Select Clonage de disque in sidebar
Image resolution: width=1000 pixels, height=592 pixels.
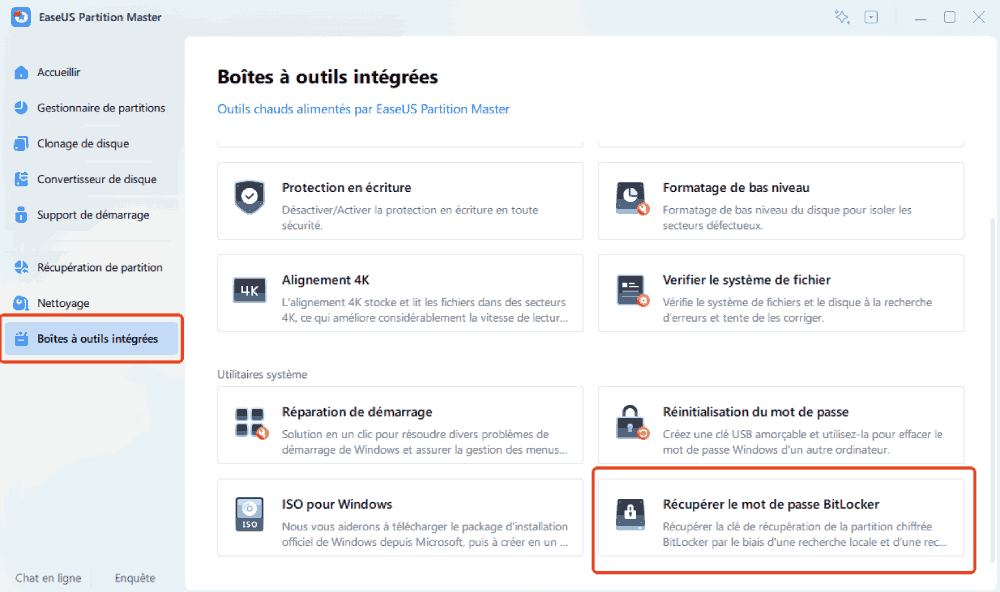click(x=83, y=144)
